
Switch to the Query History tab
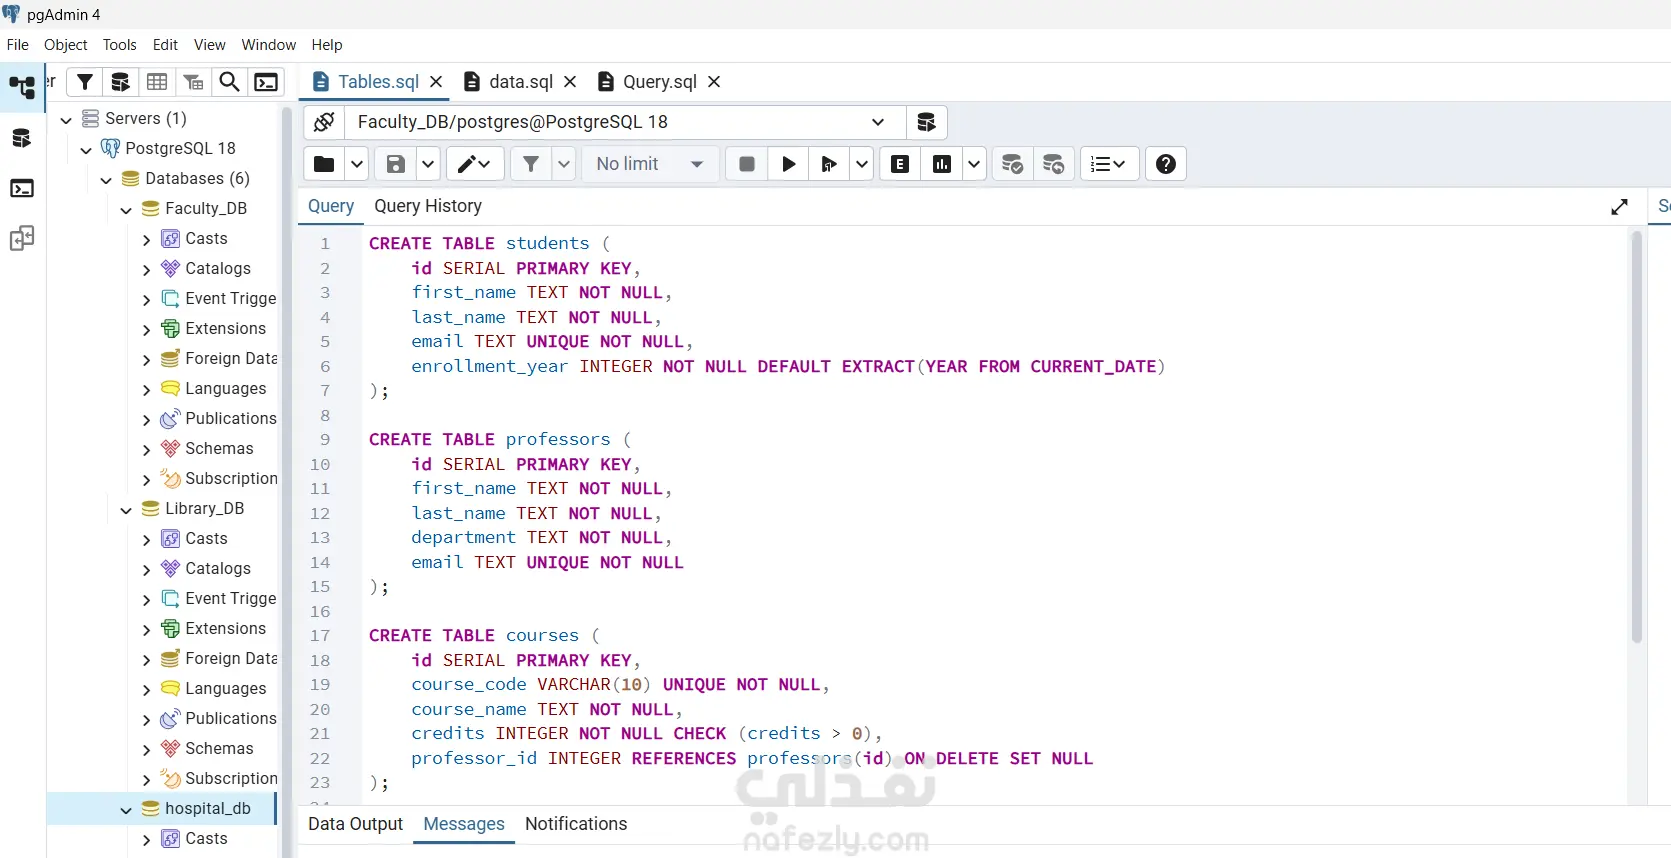click(428, 206)
